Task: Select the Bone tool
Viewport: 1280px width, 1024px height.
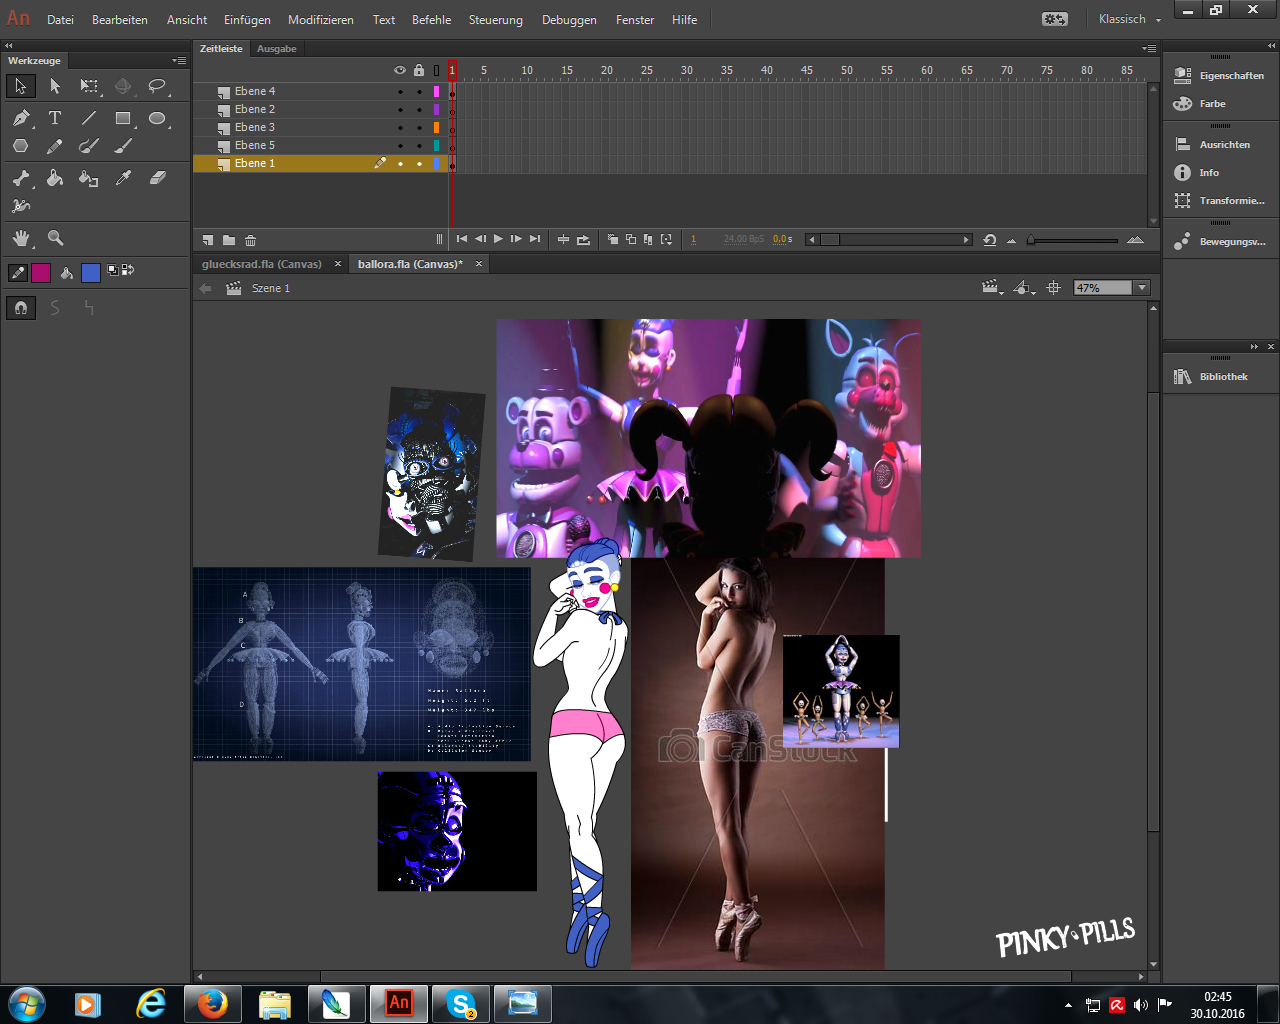Action: click(21, 178)
